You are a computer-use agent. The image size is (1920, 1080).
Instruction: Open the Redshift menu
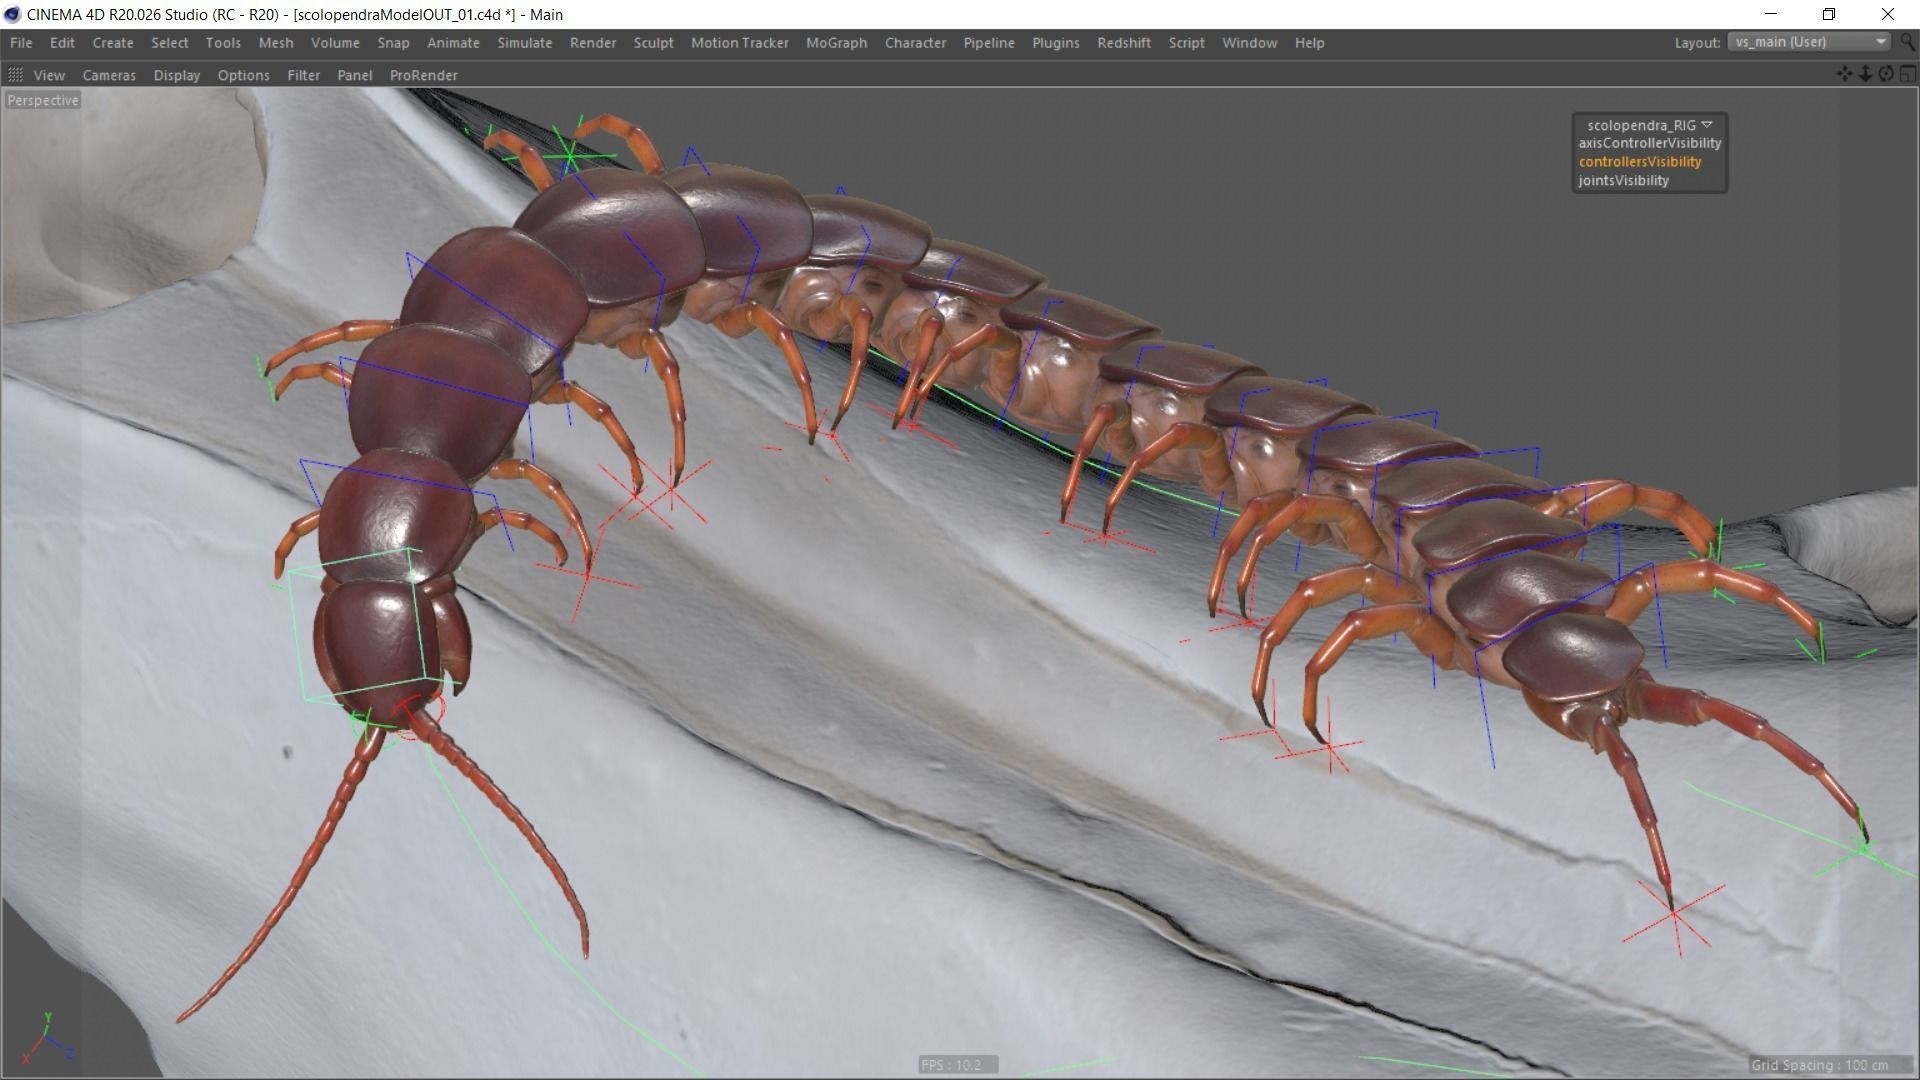pyautogui.click(x=1124, y=43)
